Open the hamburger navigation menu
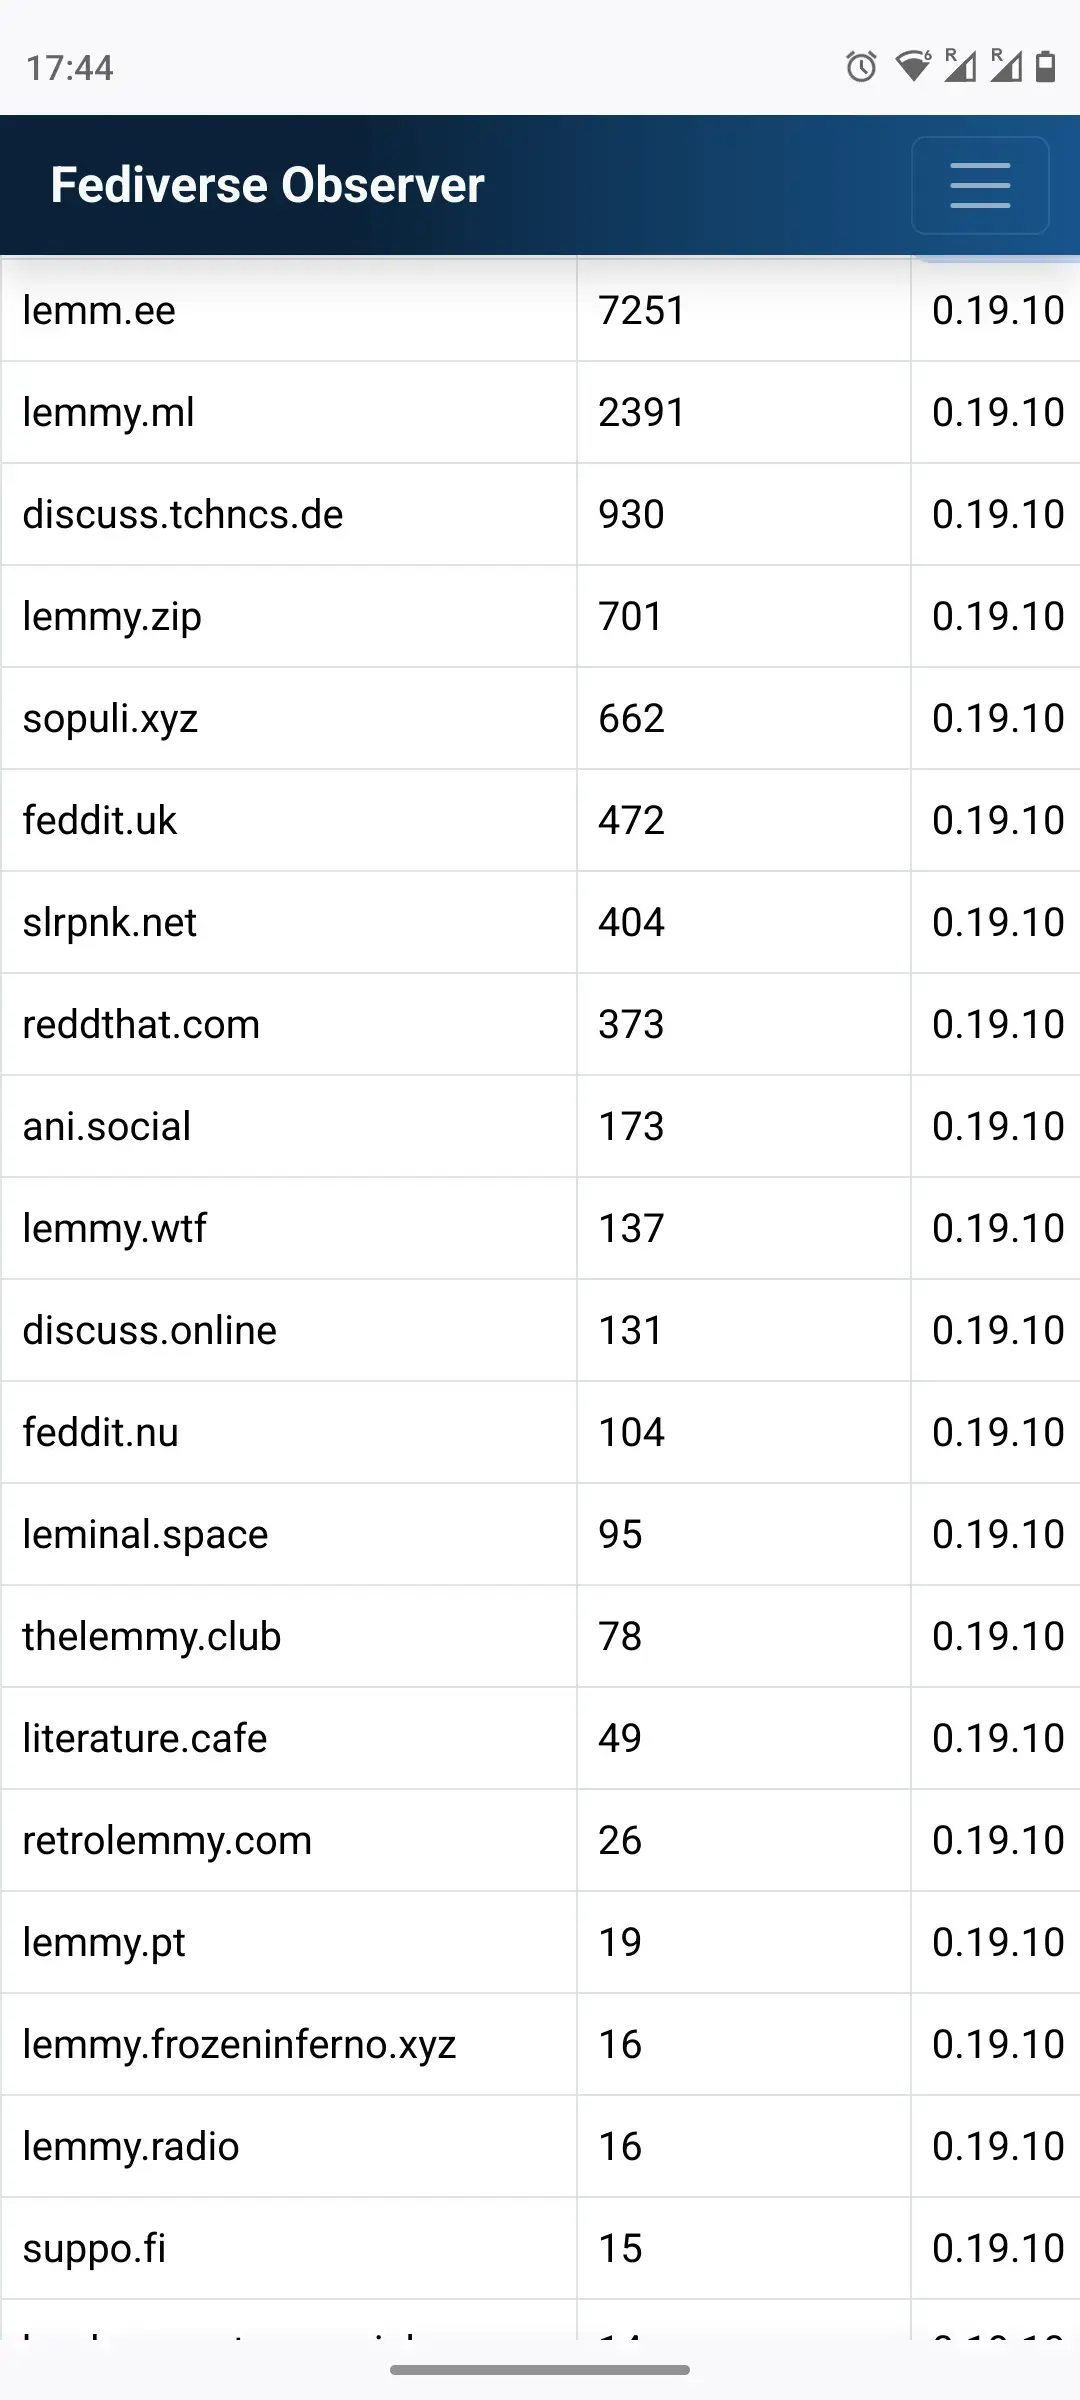 [x=980, y=185]
